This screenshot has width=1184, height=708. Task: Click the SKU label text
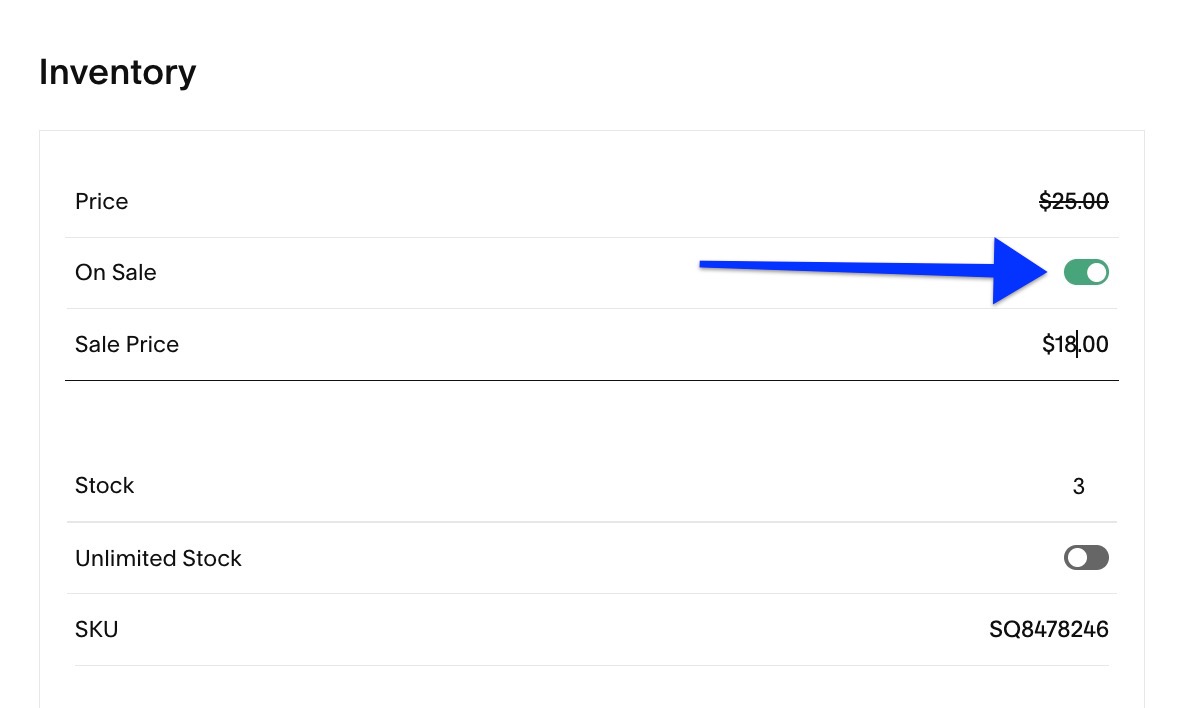97,630
